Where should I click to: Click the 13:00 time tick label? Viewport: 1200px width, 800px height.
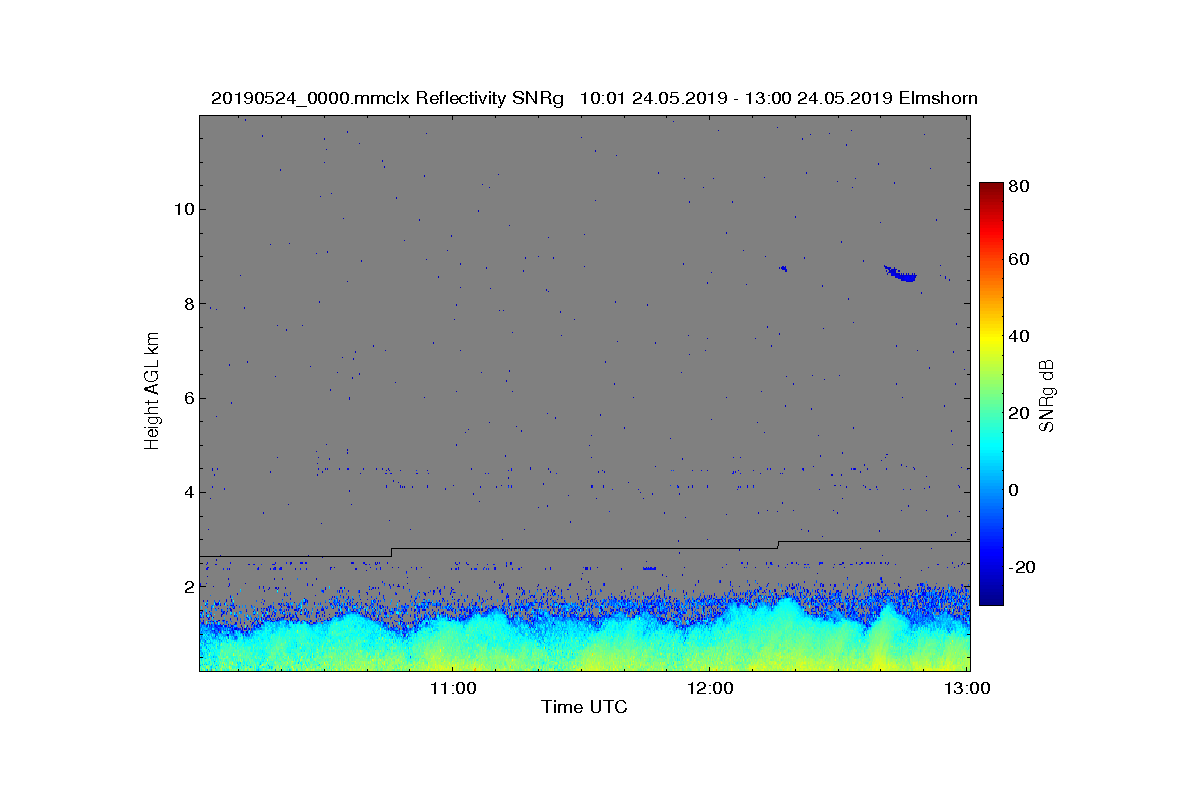tap(968, 688)
